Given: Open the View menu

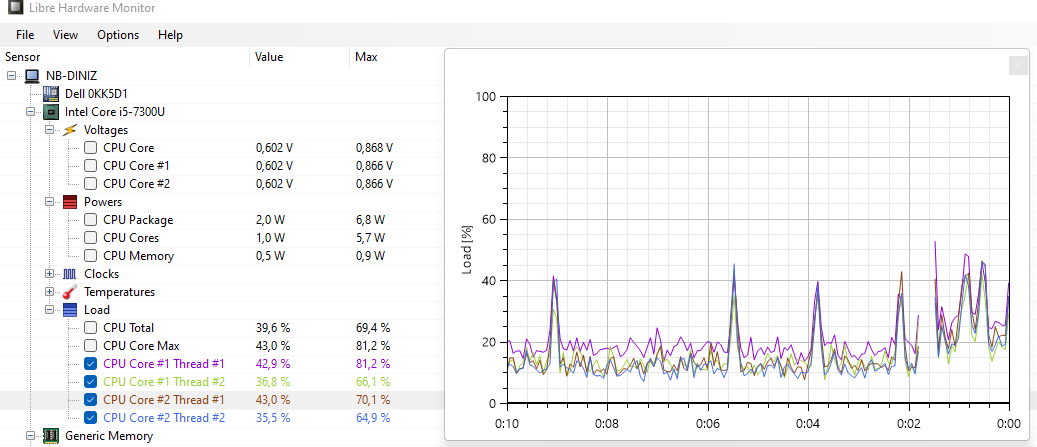Looking at the screenshot, I should click(65, 35).
